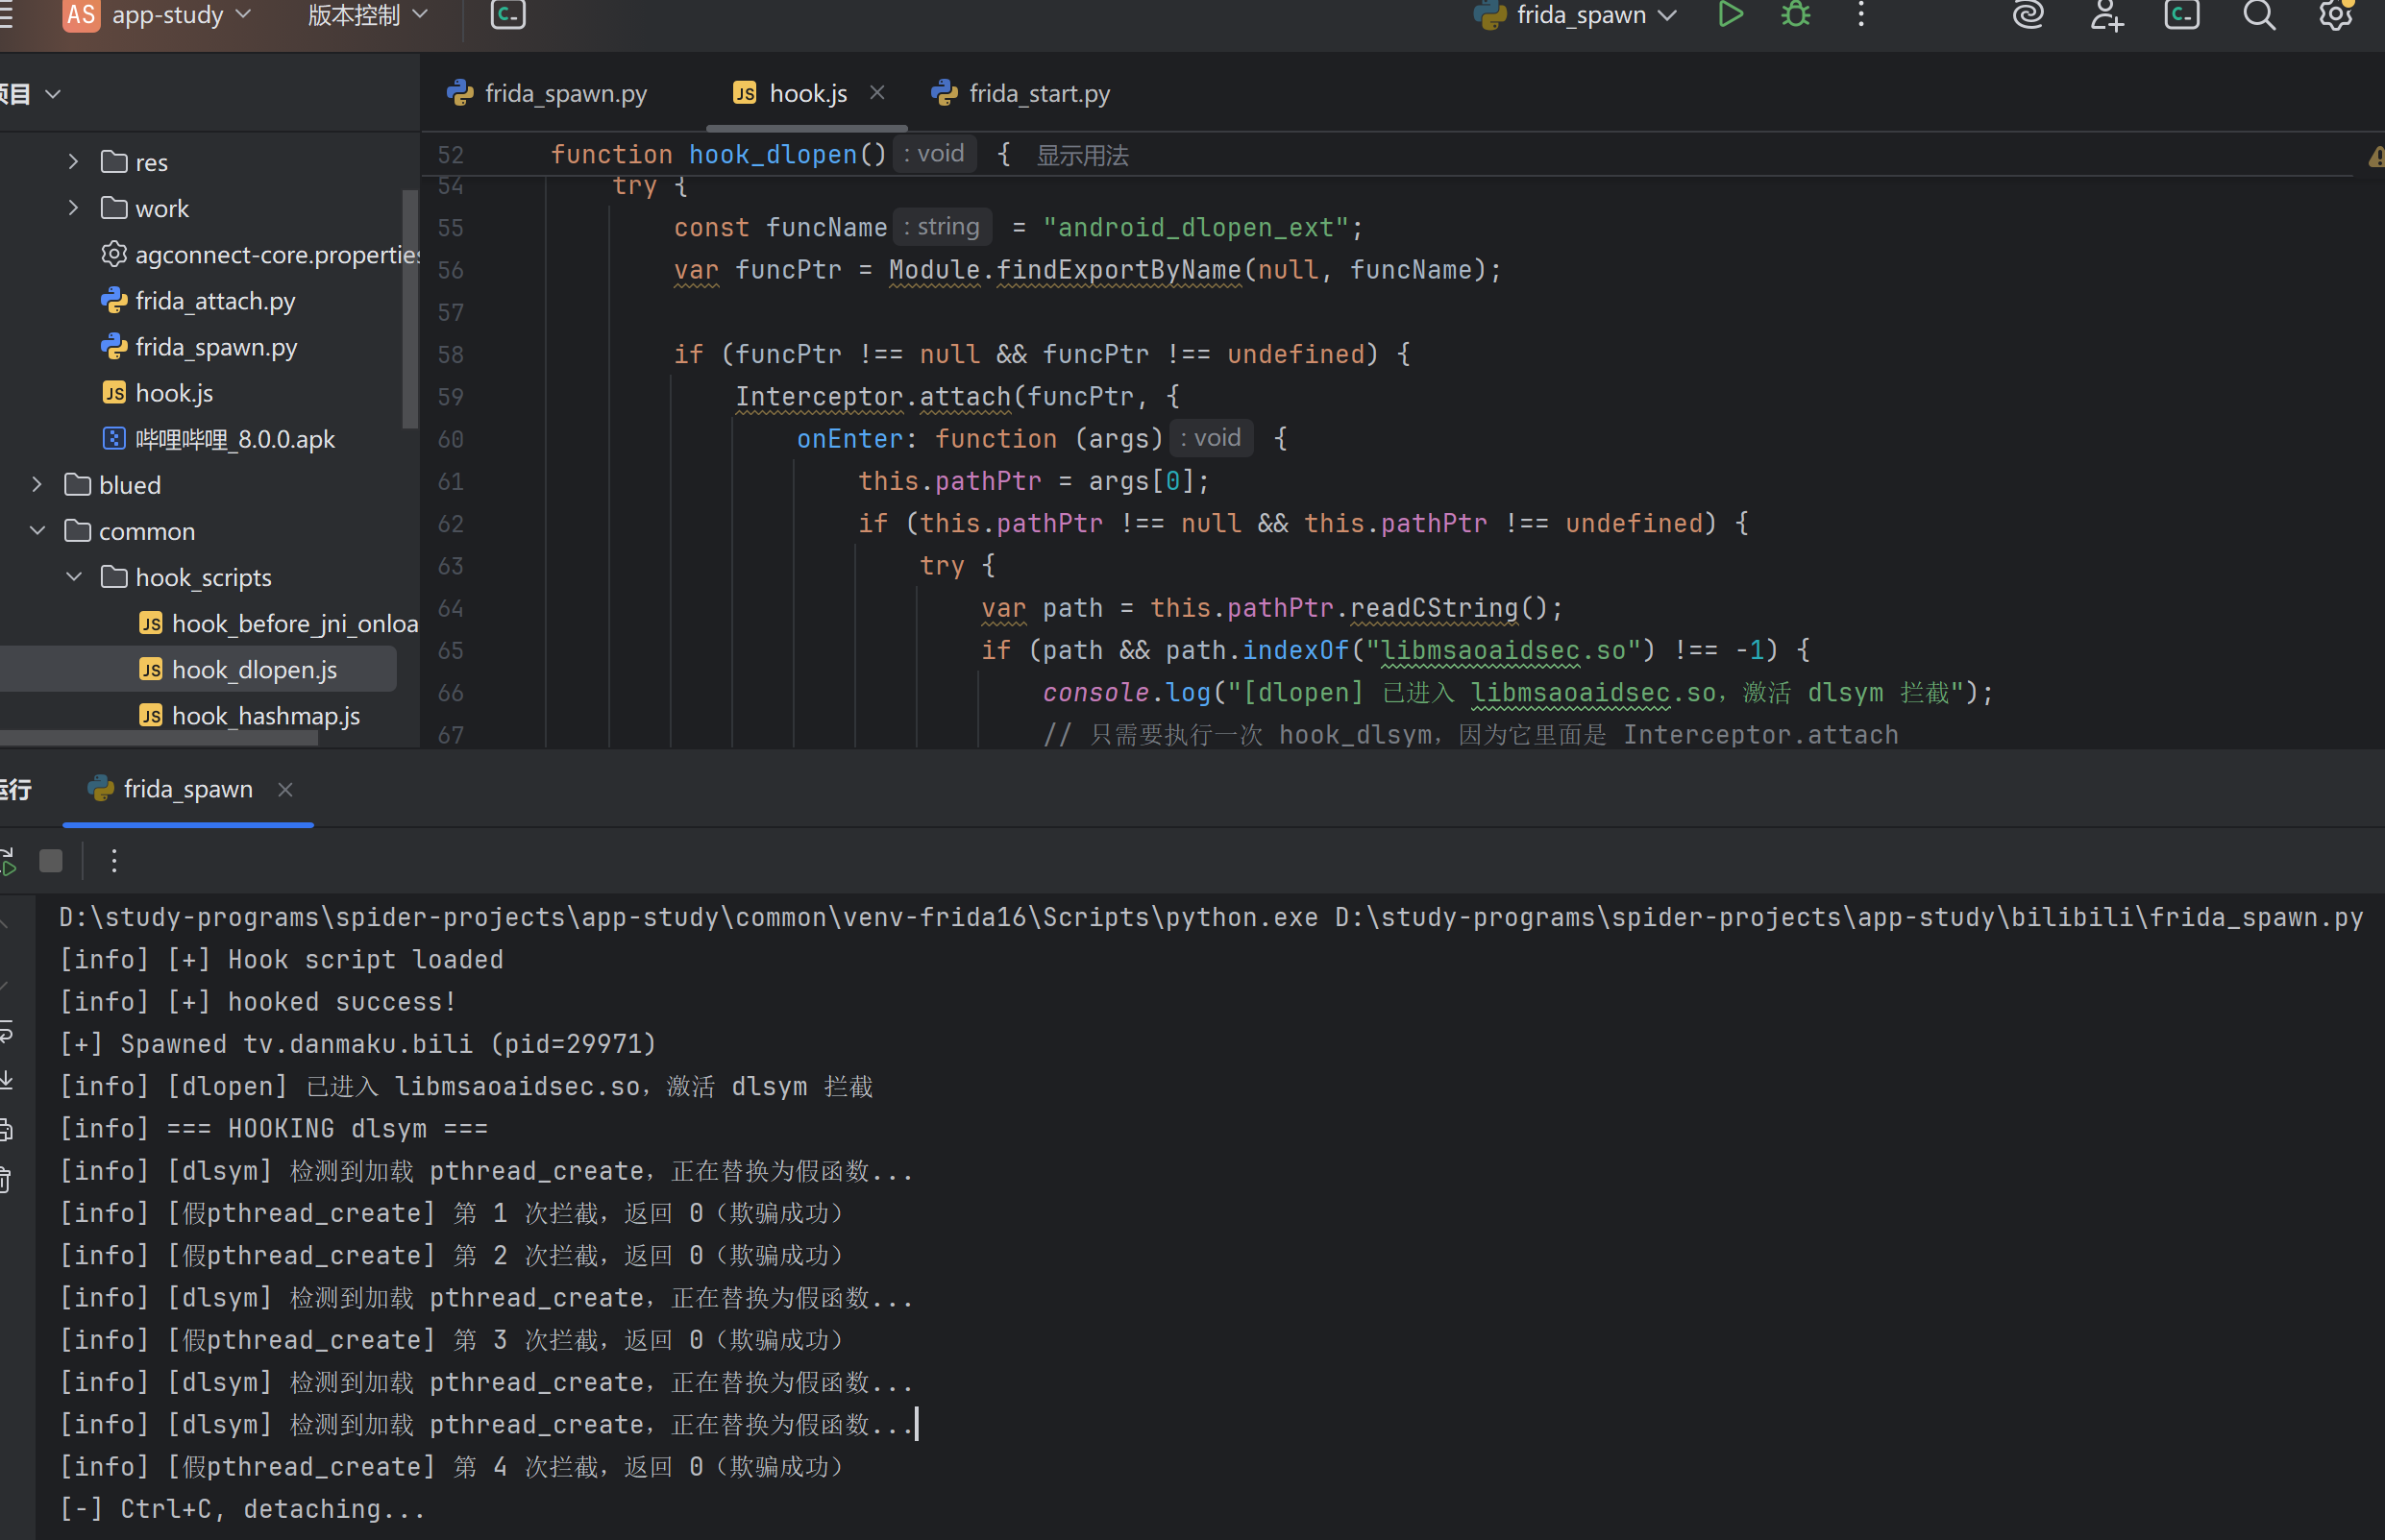The width and height of the screenshot is (2385, 1540).
Task: Open the frida_spawn run configuration dropdown
Action: point(1575,15)
